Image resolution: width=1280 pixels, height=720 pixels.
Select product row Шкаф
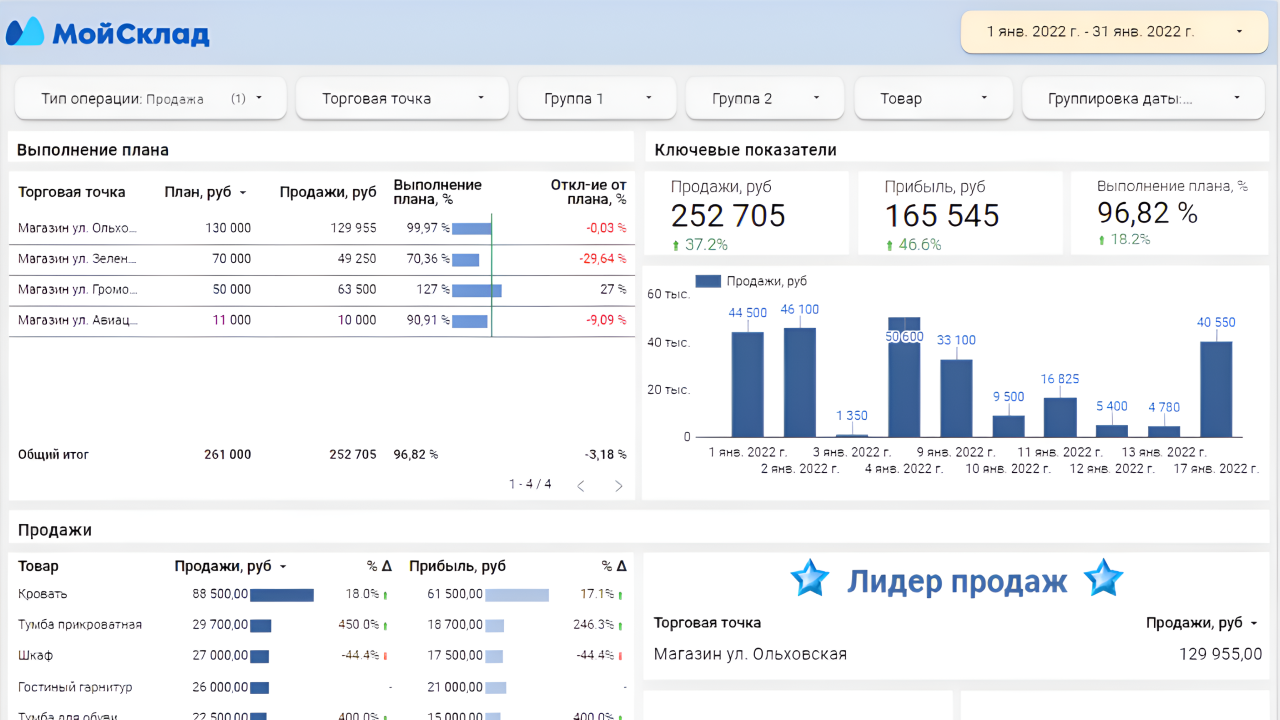point(322,656)
